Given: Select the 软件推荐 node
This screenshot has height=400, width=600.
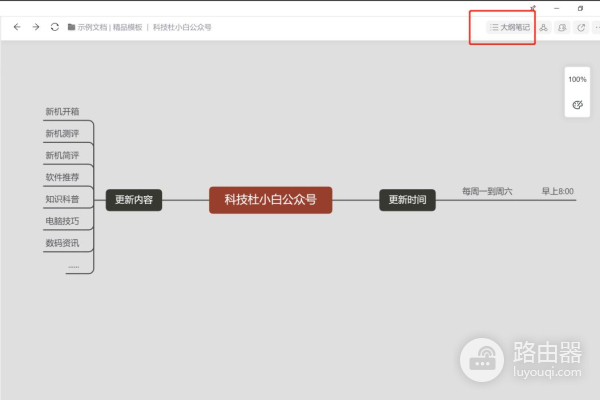Looking at the screenshot, I should tap(62, 177).
